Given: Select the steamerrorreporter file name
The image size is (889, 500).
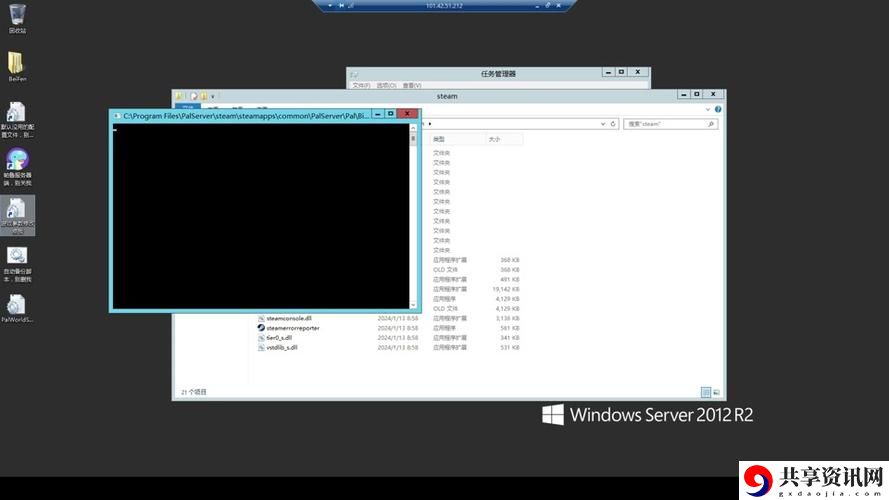Looking at the screenshot, I should (x=293, y=328).
